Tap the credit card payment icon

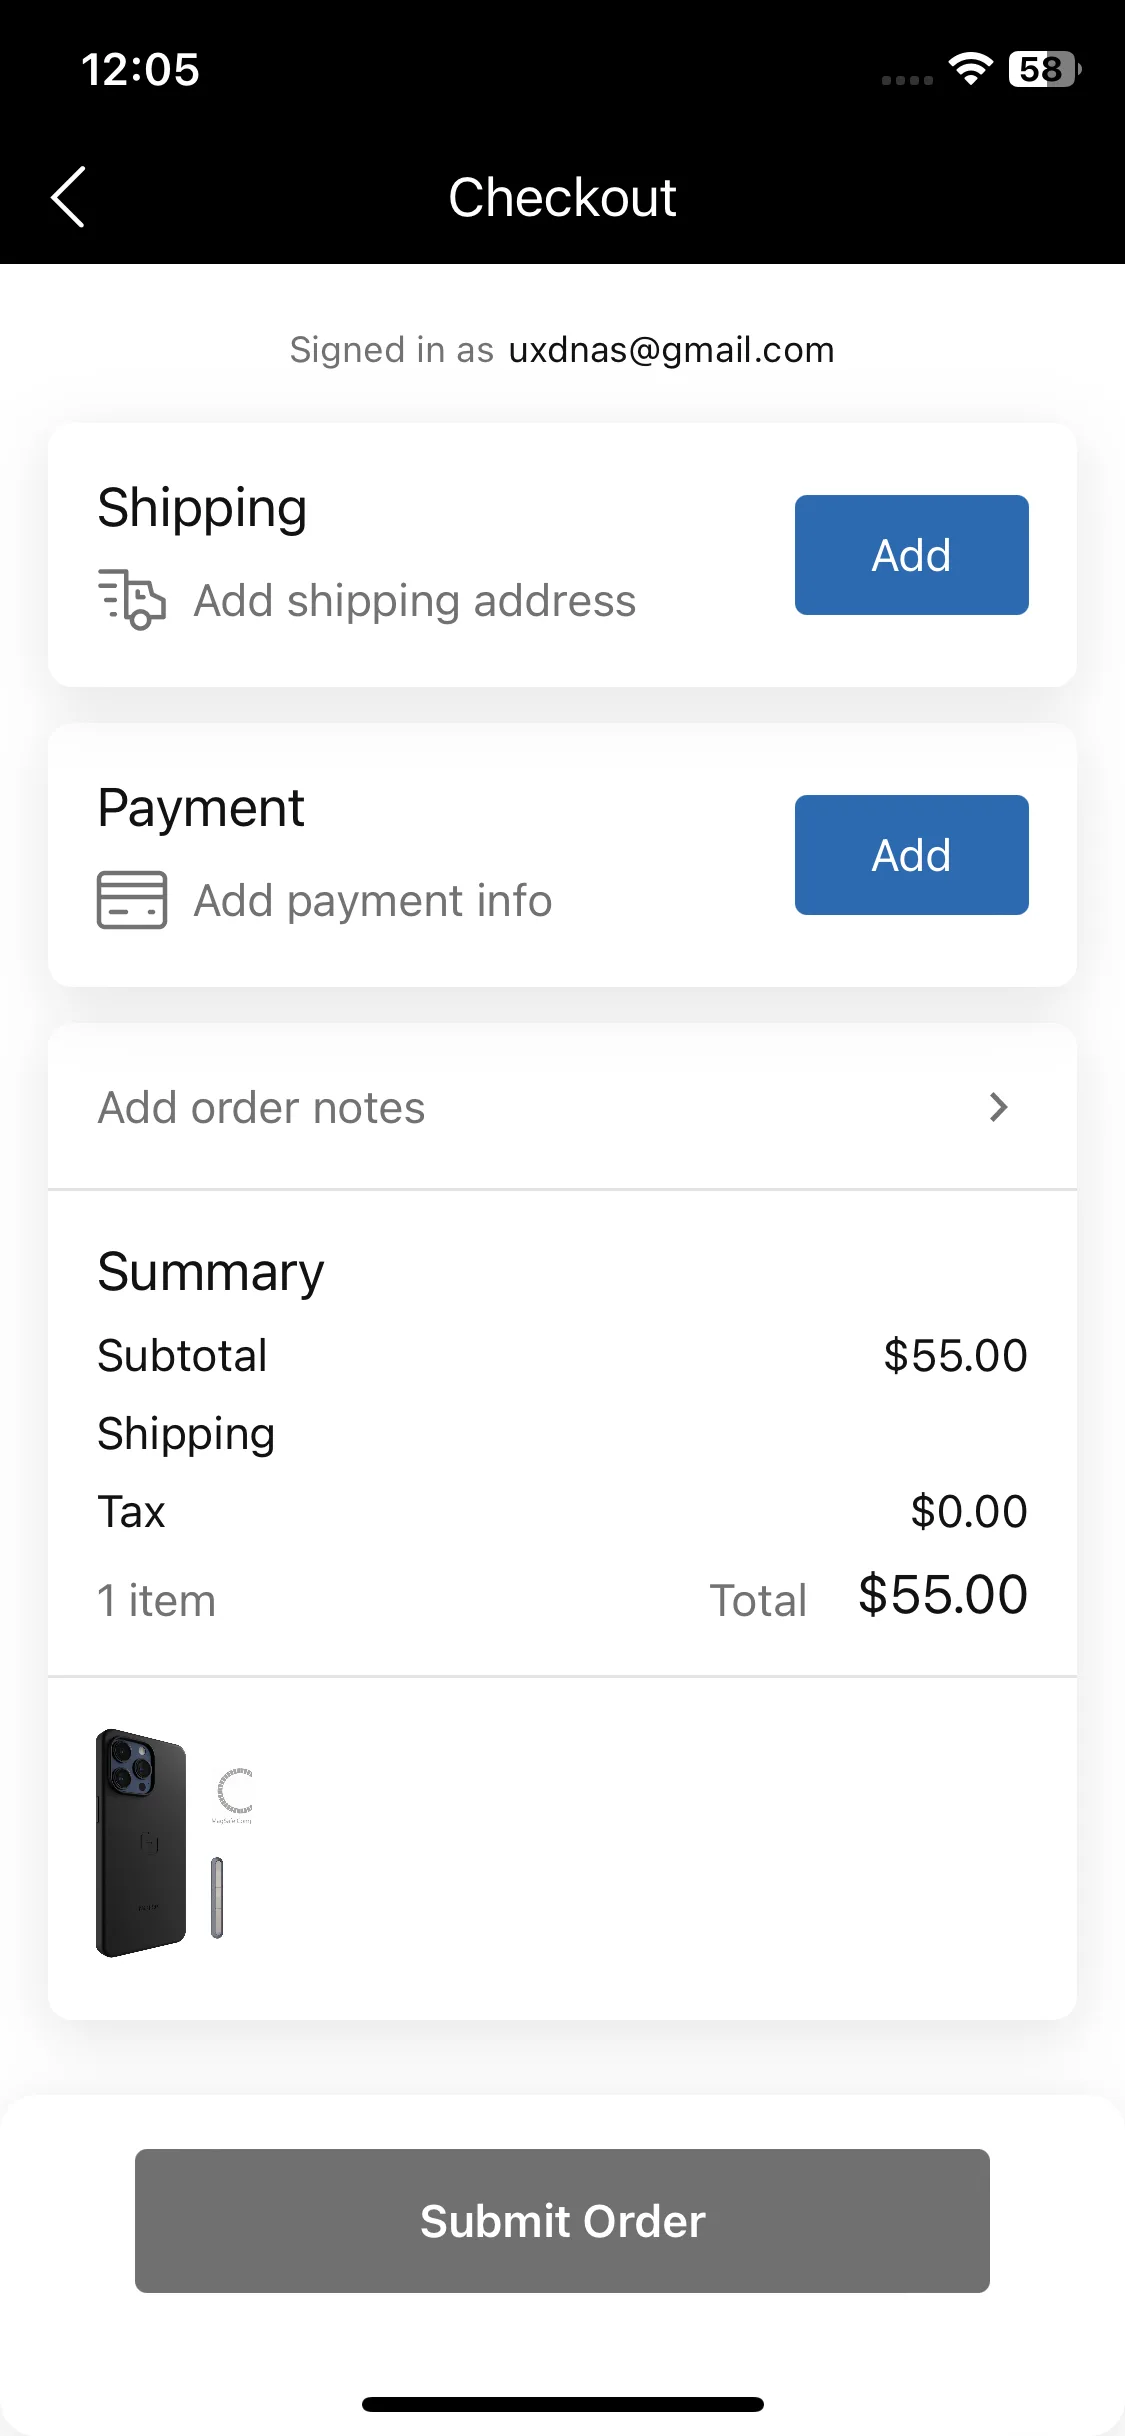(132, 900)
